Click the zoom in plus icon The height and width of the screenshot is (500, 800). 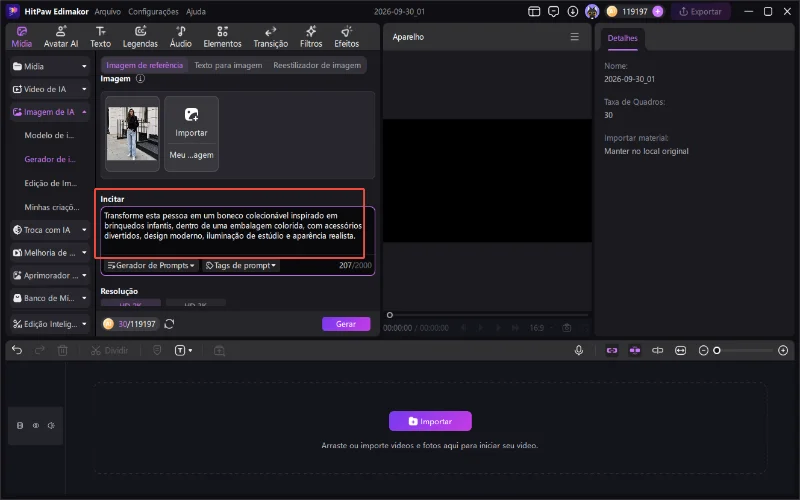pyautogui.click(x=783, y=351)
